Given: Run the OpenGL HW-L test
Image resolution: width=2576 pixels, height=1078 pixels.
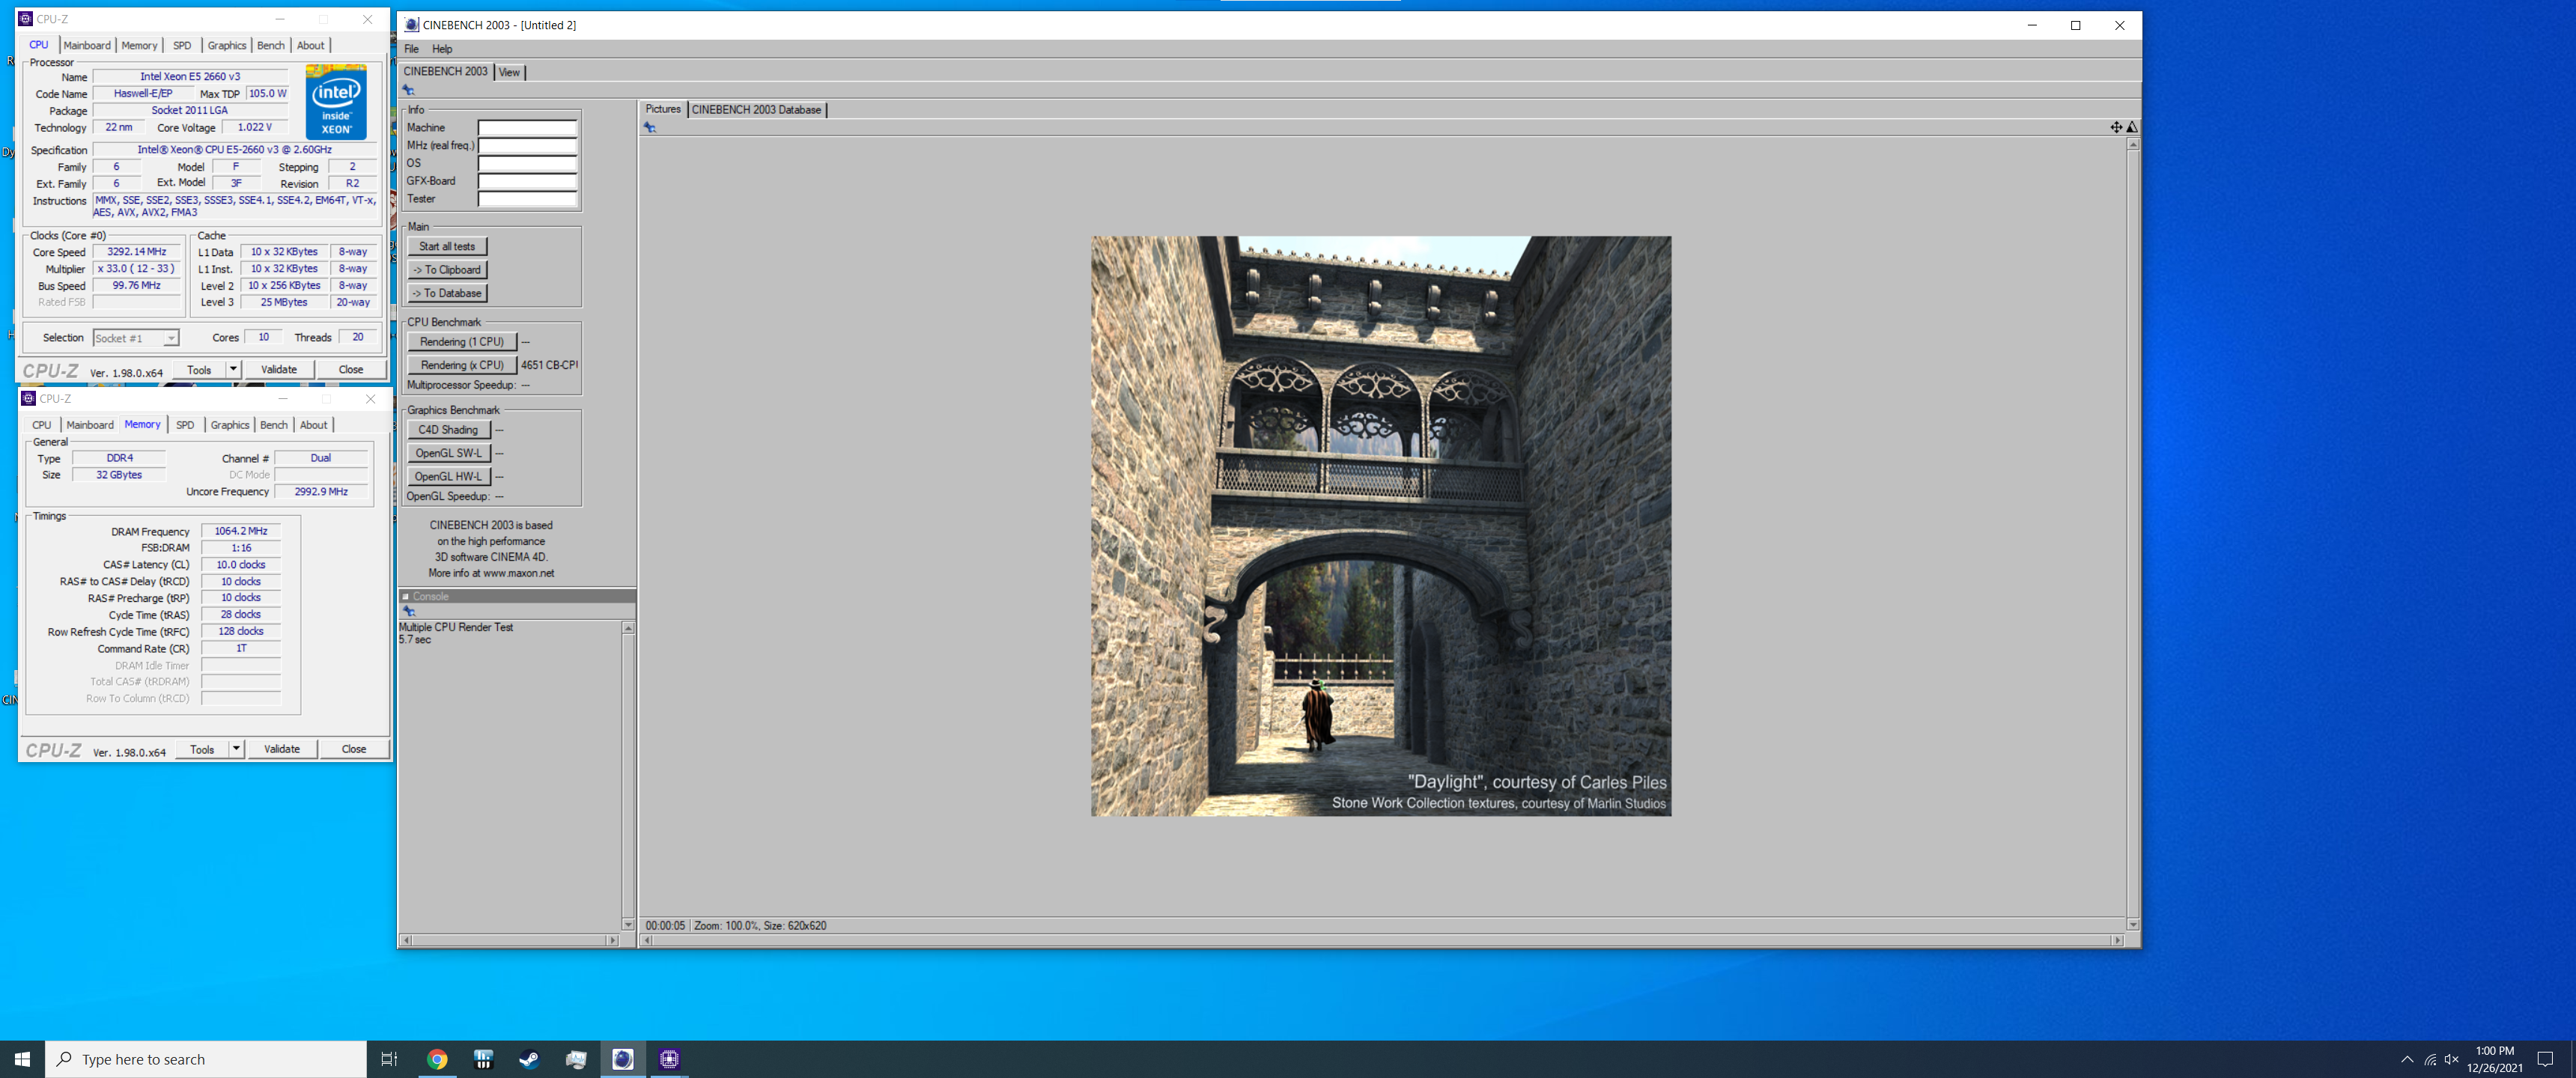Looking at the screenshot, I should pyautogui.click(x=448, y=477).
